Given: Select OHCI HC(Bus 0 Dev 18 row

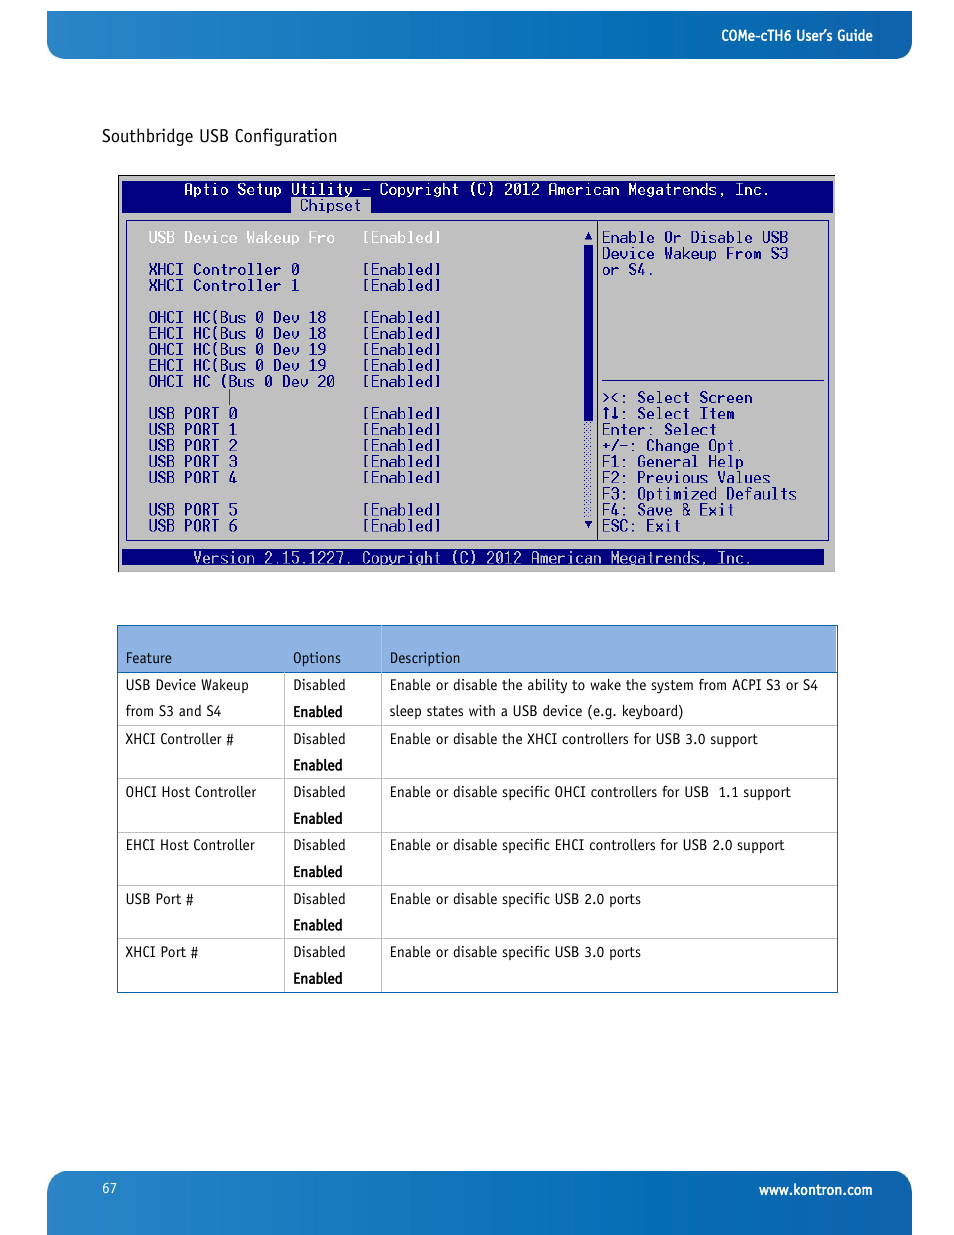Looking at the screenshot, I should (x=295, y=318).
